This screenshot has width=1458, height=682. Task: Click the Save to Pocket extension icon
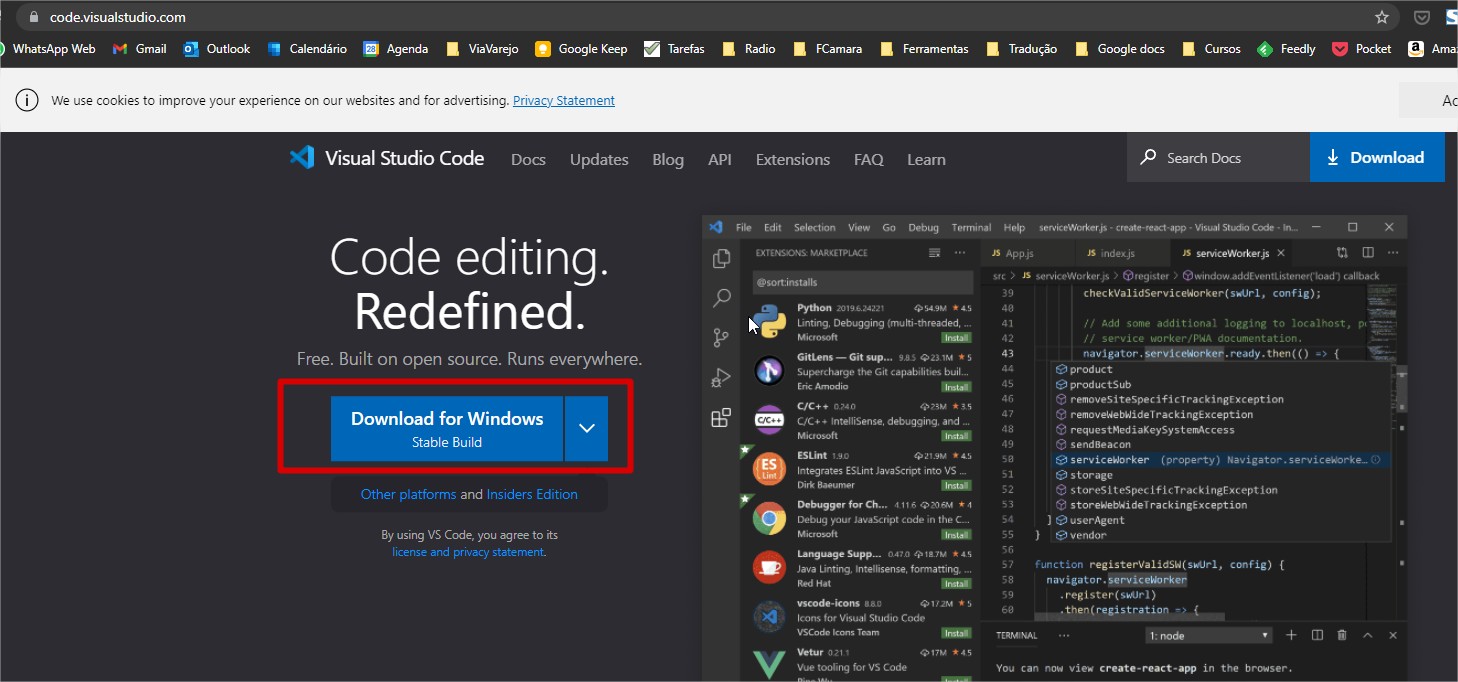click(1421, 17)
